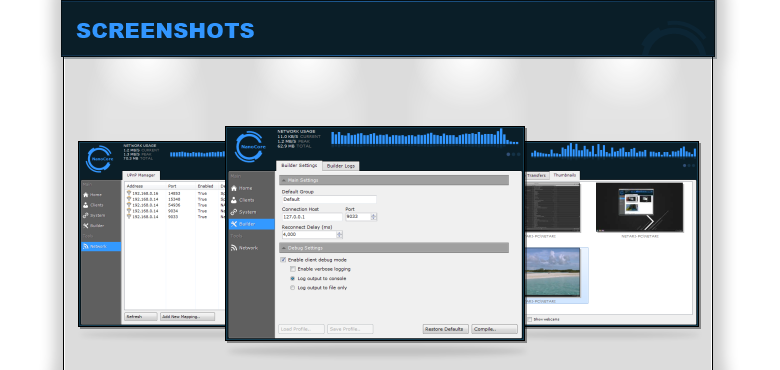The width and height of the screenshot is (780, 370).
Task: Select the Thumbnails tab
Action: [565, 176]
